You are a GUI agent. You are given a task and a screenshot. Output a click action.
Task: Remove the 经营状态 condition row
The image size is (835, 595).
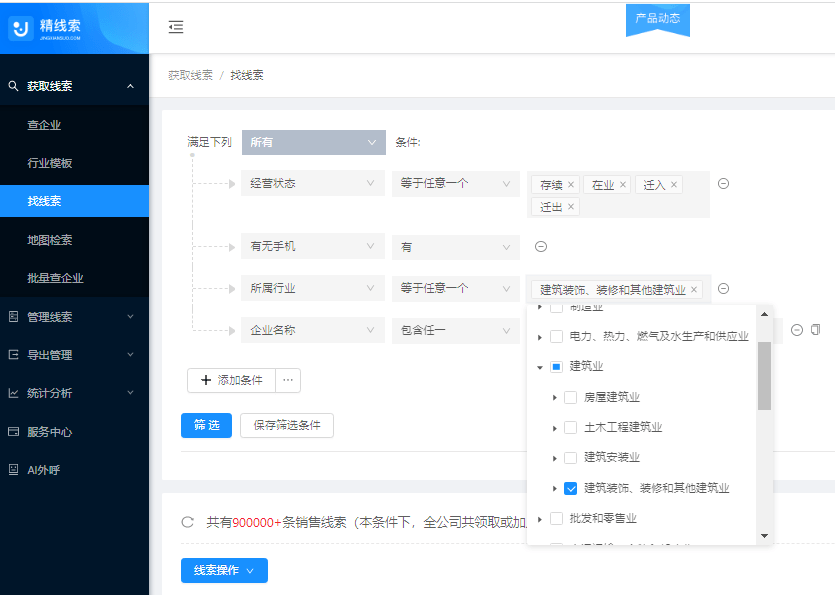point(723,184)
